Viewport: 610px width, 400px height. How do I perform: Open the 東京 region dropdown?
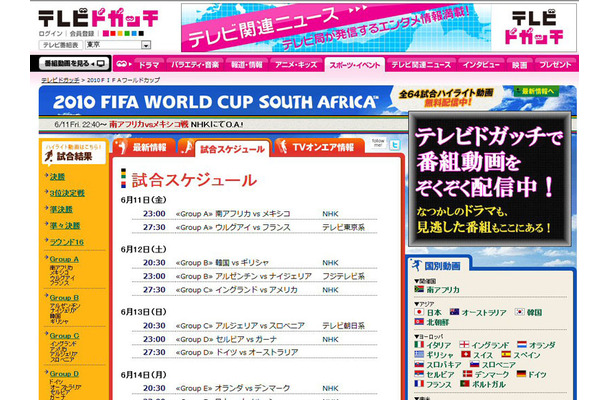146,45
